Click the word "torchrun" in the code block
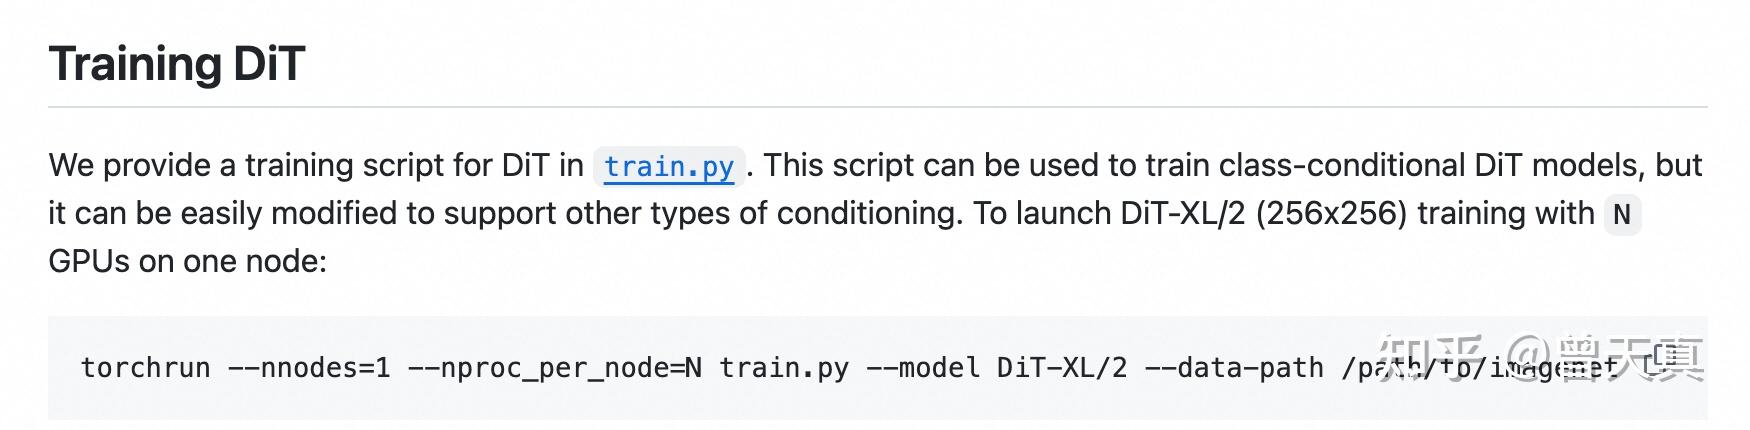The image size is (1750, 430). click(145, 368)
